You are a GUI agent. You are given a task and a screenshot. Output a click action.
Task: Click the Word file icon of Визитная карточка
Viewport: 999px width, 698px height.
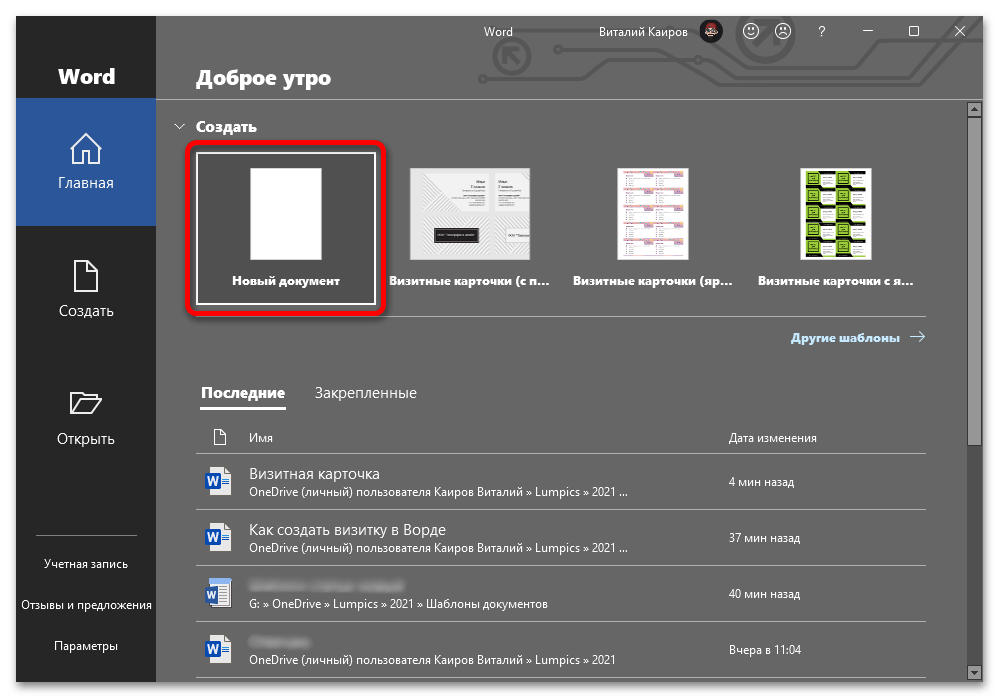pos(218,481)
